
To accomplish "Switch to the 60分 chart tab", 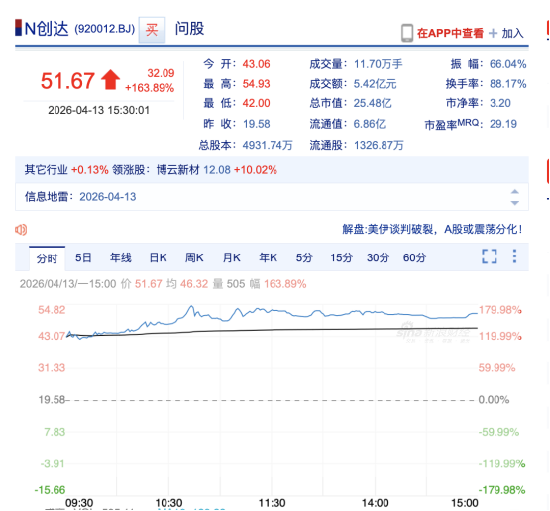I will [414, 258].
